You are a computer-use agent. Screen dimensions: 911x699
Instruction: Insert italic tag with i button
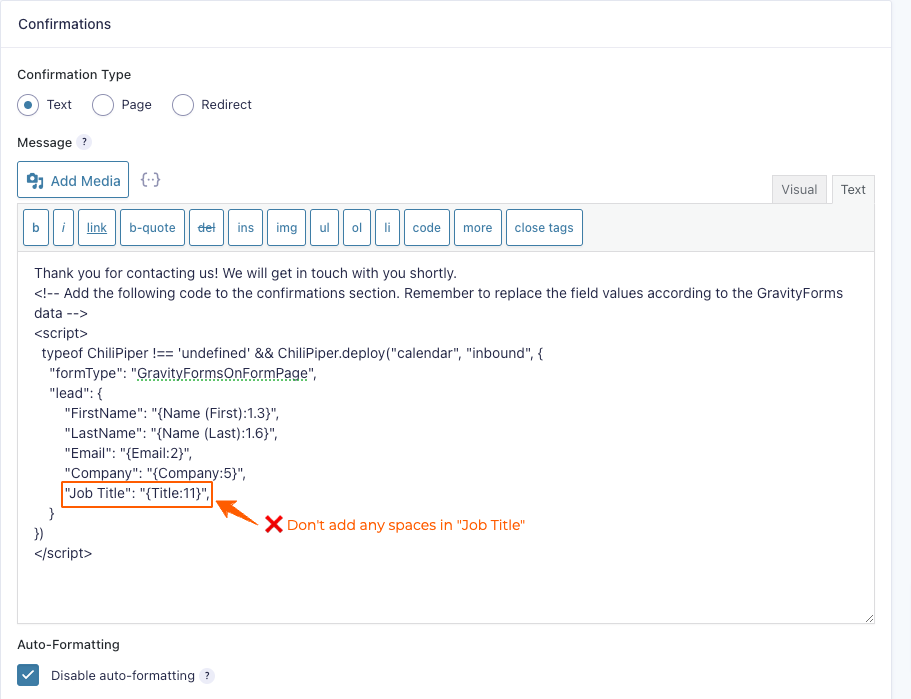click(63, 228)
